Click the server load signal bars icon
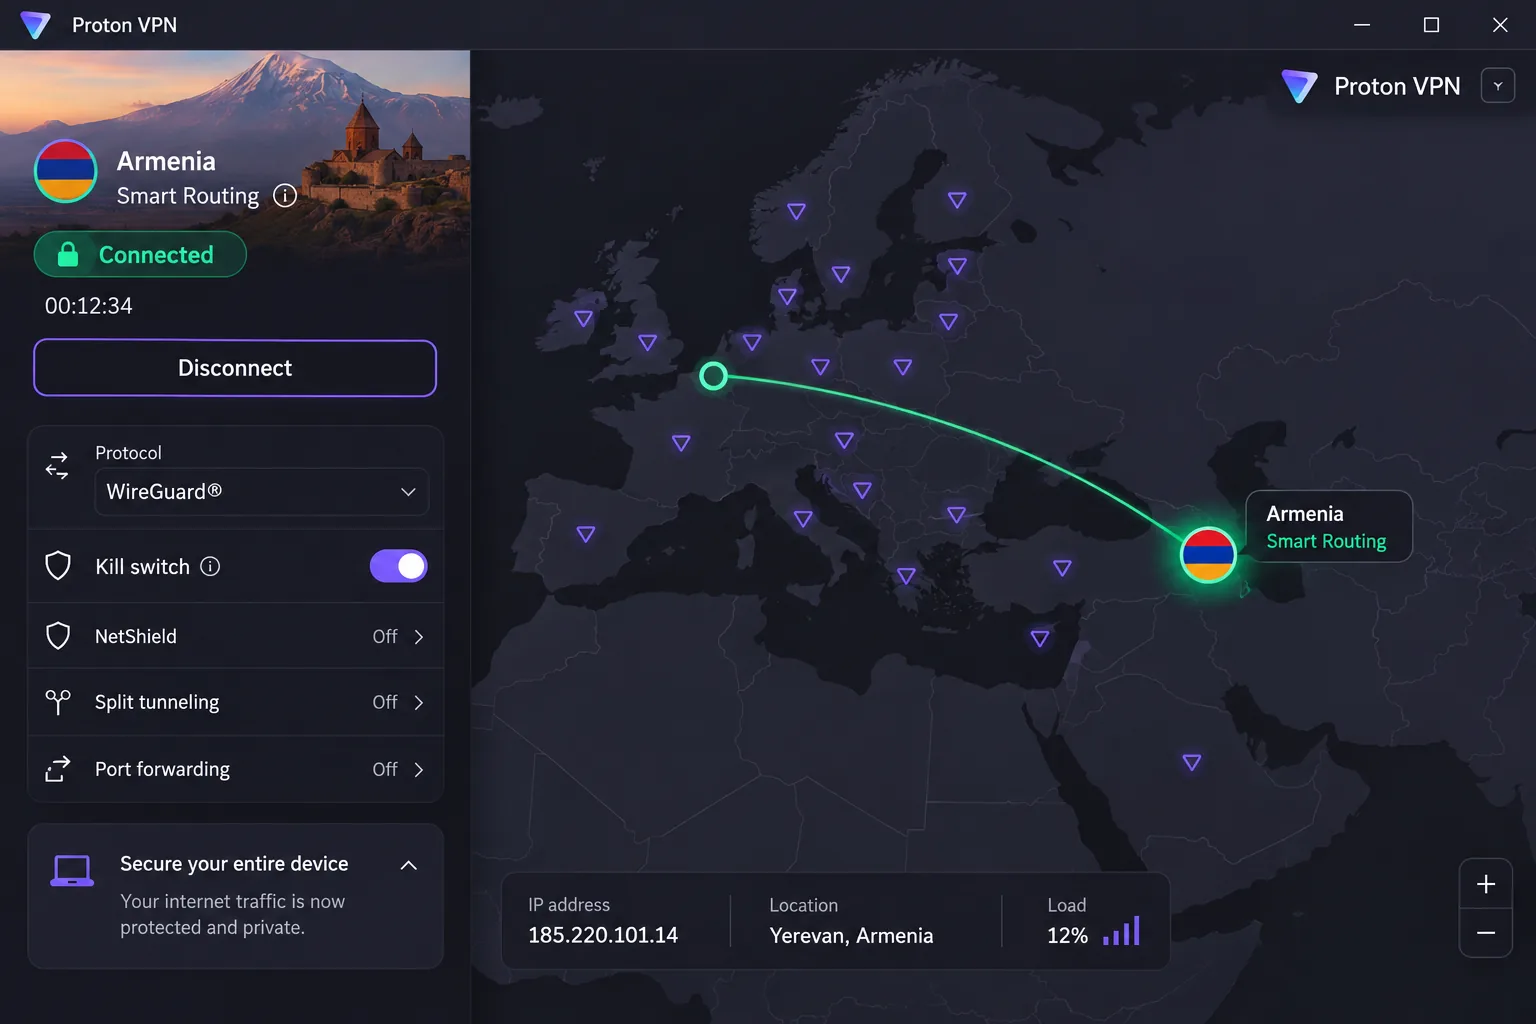1536x1024 pixels. point(1121,932)
